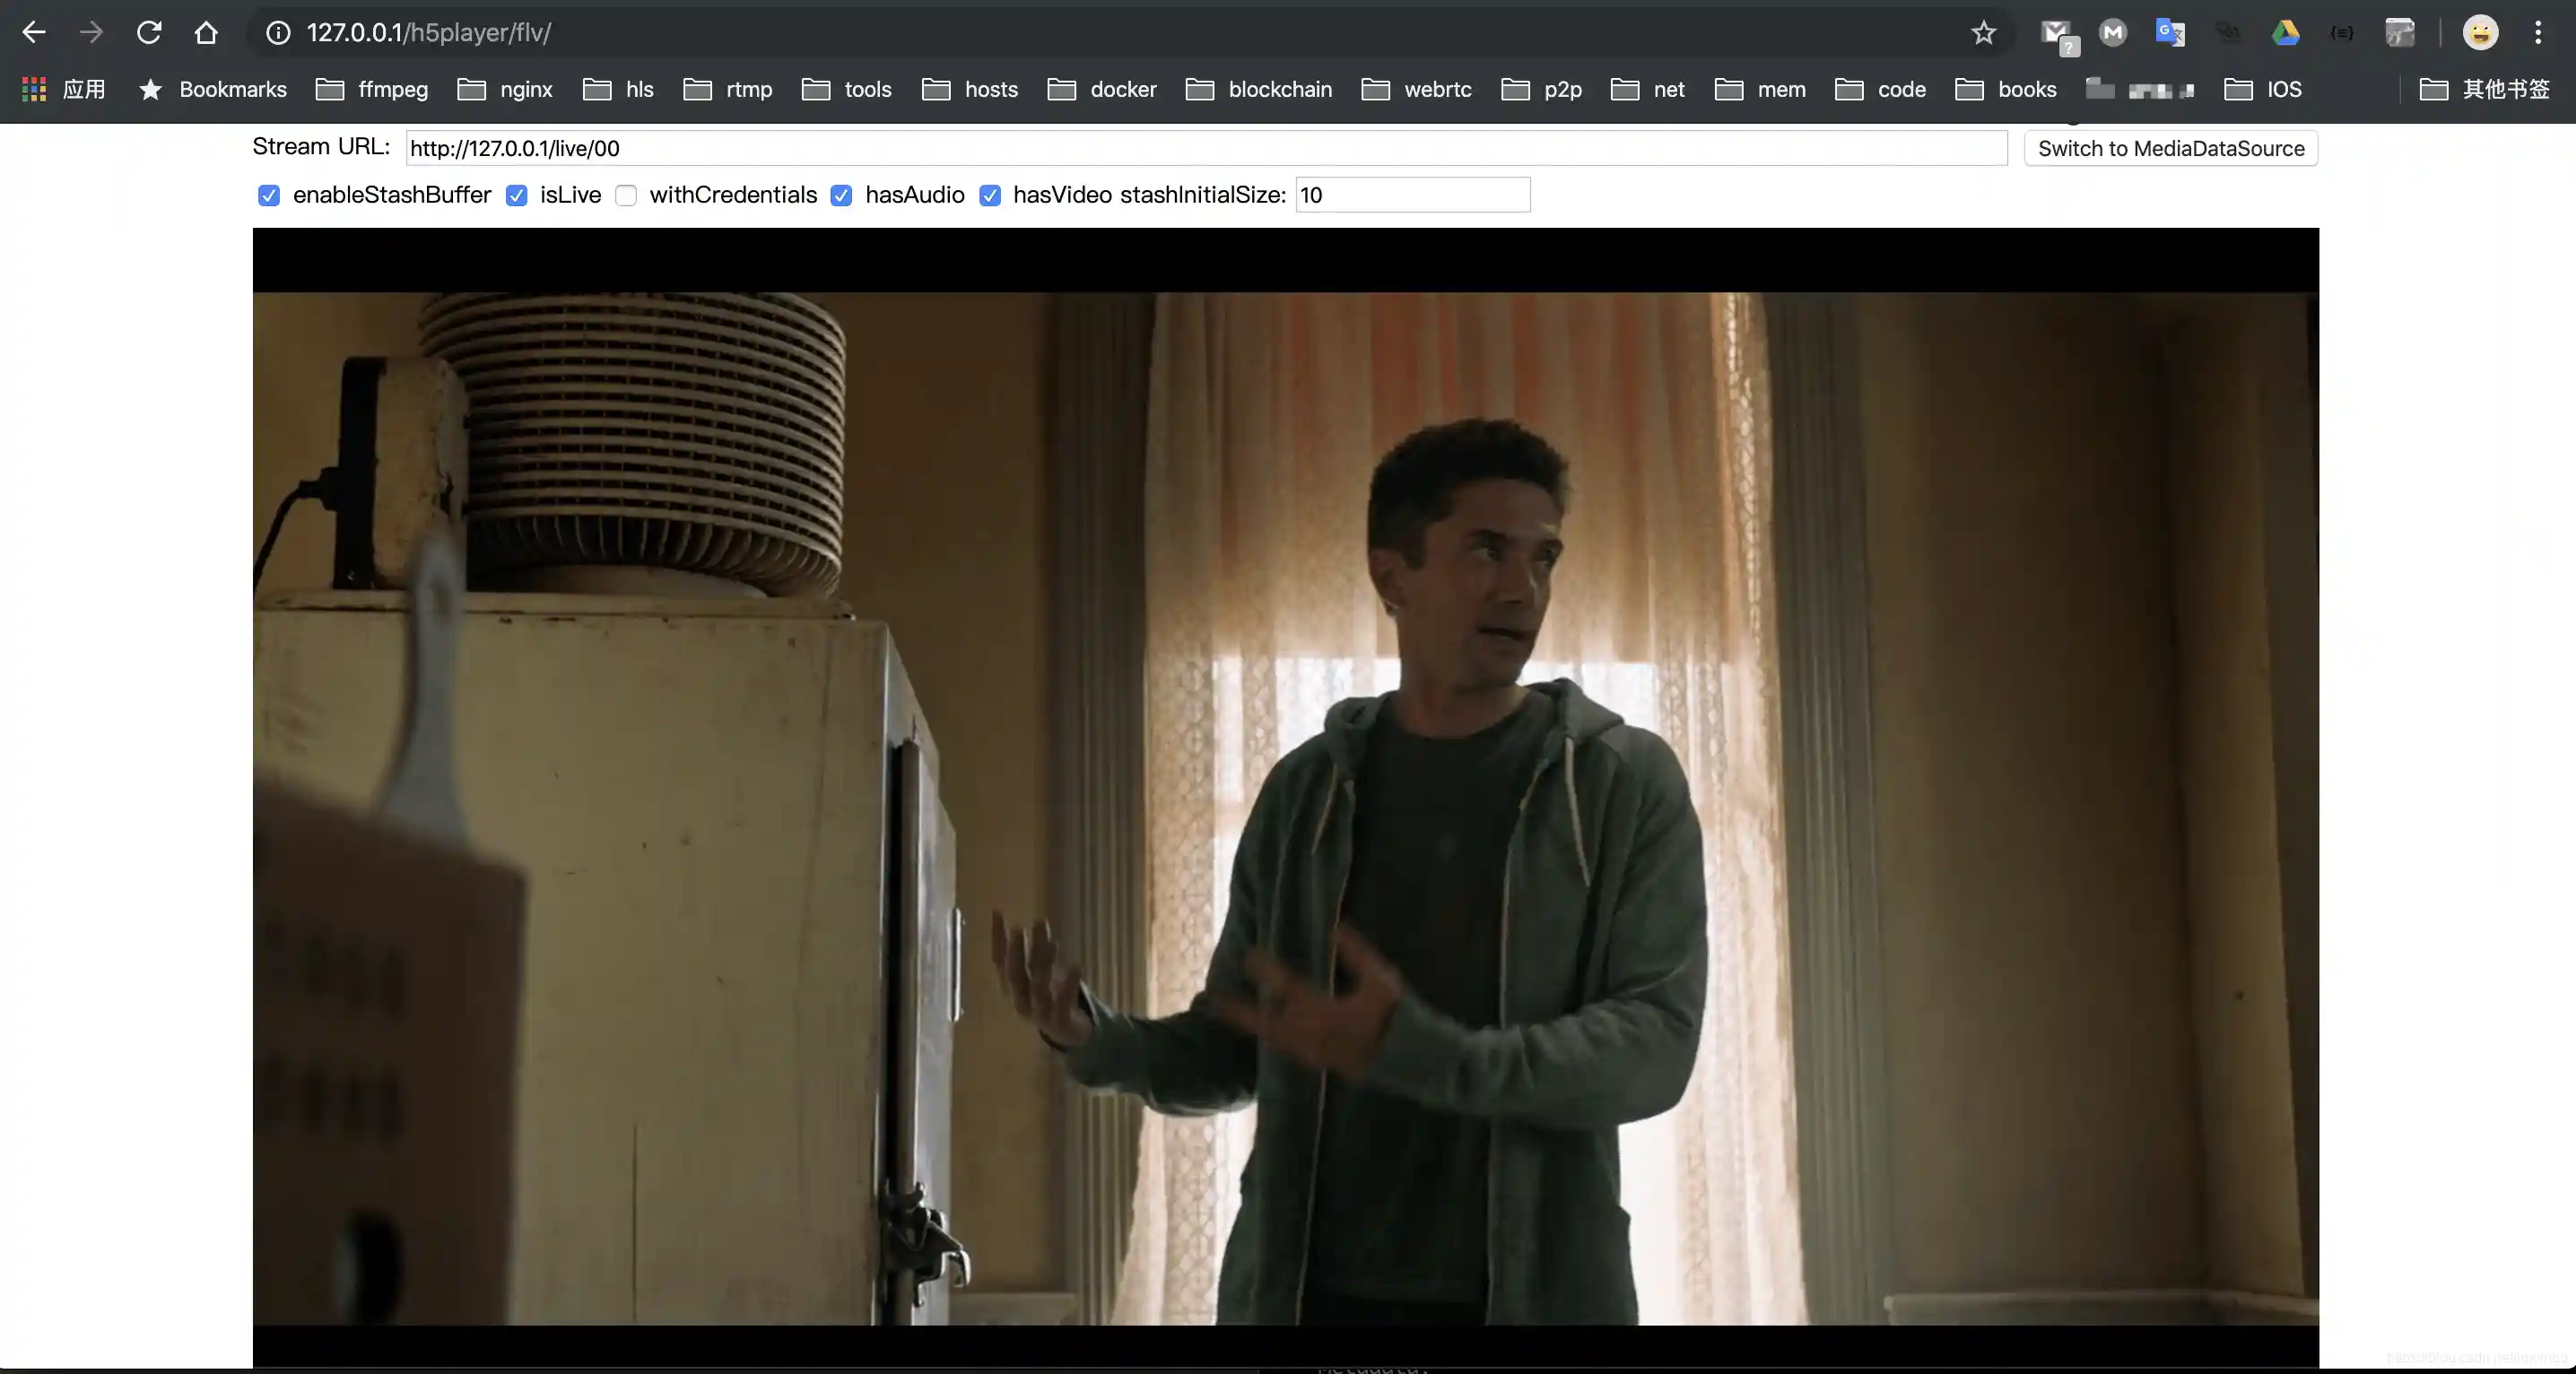This screenshot has height=1374, width=2576.
Task: Click the Google Translate extension icon
Action: (2170, 33)
